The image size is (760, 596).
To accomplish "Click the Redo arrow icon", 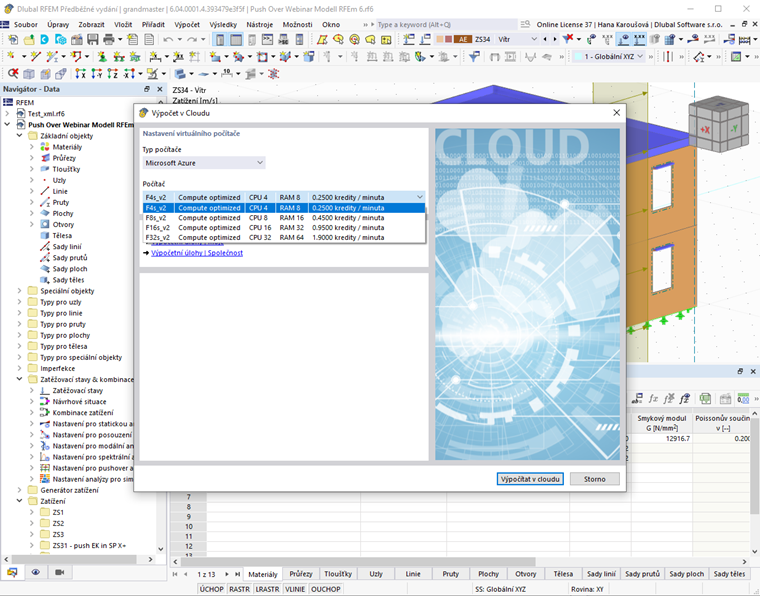I will point(192,40).
